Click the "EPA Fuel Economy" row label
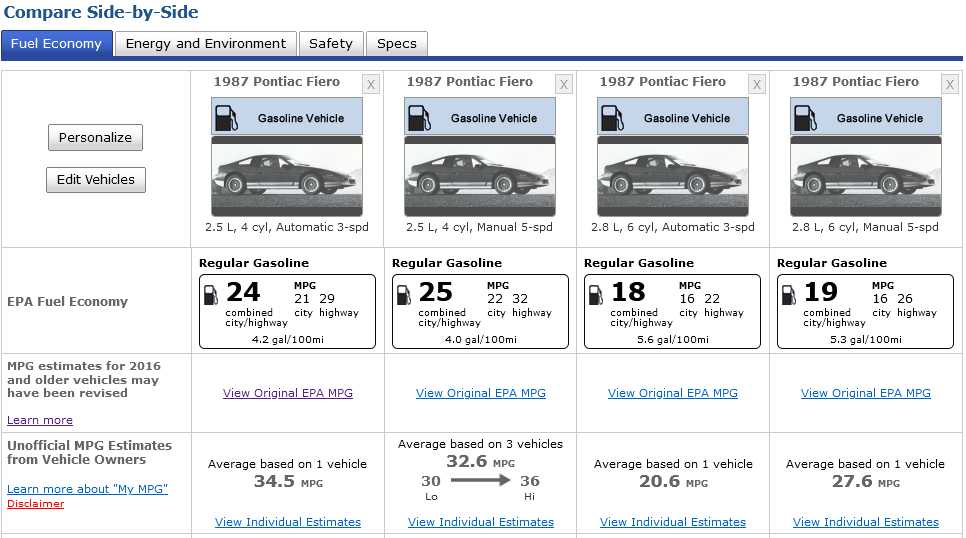 (68, 301)
